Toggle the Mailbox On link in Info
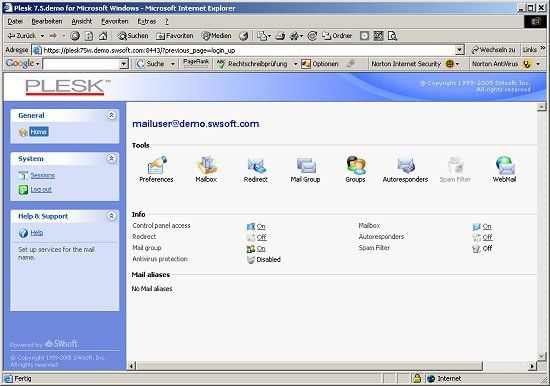550x386 pixels. click(x=487, y=227)
